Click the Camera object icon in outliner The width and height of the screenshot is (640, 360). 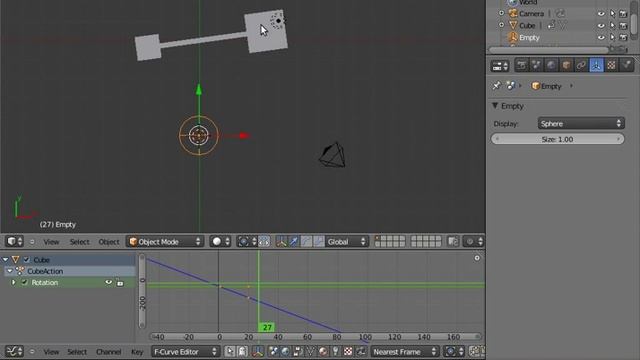click(x=513, y=13)
